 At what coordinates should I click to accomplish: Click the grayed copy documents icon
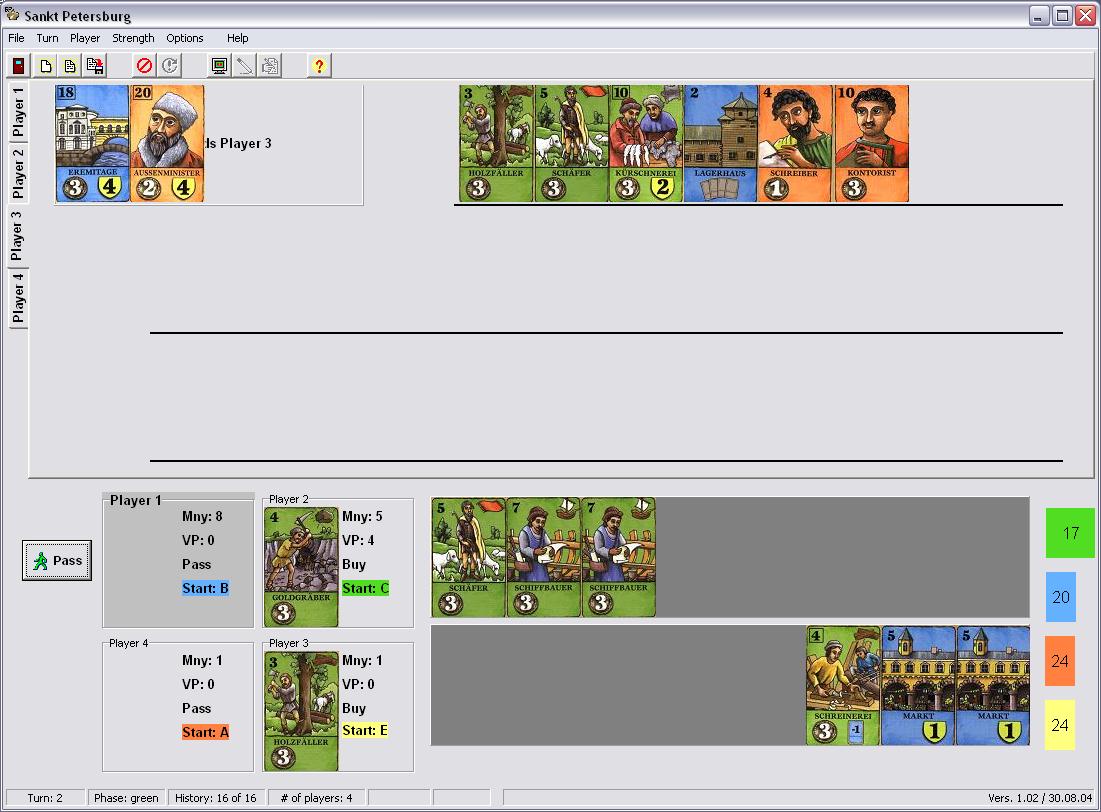(x=270, y=66)
